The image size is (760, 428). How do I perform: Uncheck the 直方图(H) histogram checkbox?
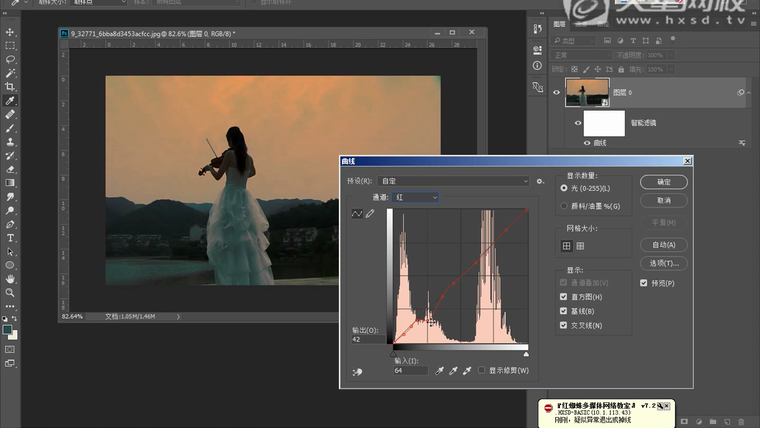564,297
